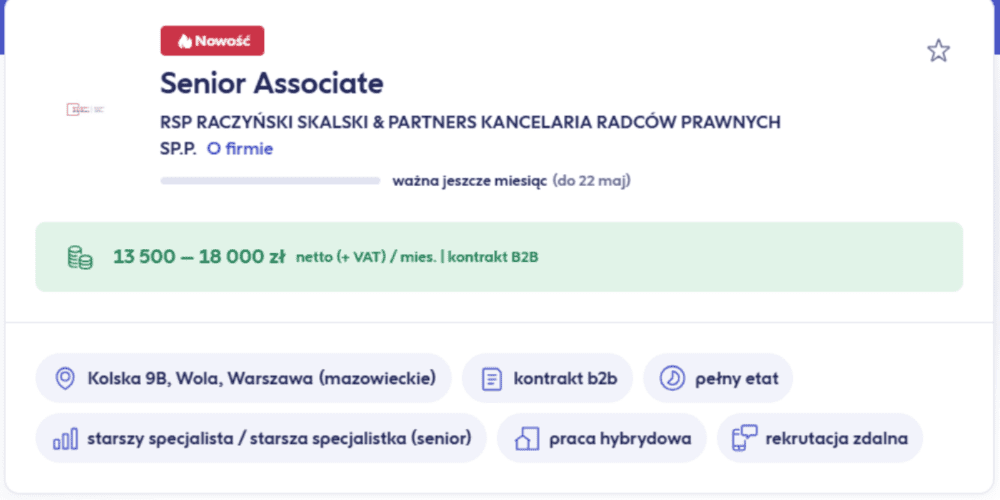Image resolution: width=1000 pixels, height=500 pixels.
Task: Select the 'kontrakt b2b' chip
Action: coord(547,378)
